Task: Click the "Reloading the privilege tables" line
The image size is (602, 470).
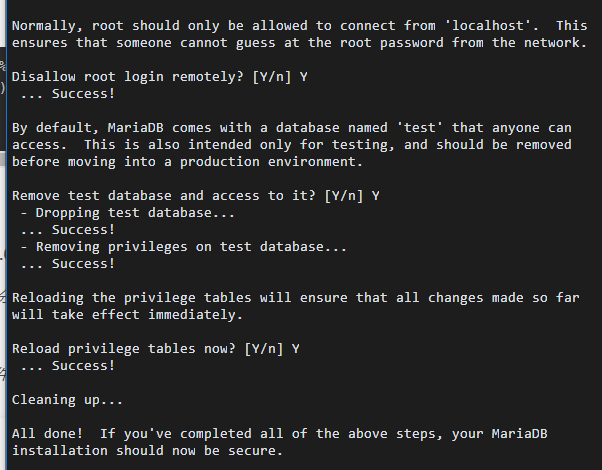Action: coord(130,298)
